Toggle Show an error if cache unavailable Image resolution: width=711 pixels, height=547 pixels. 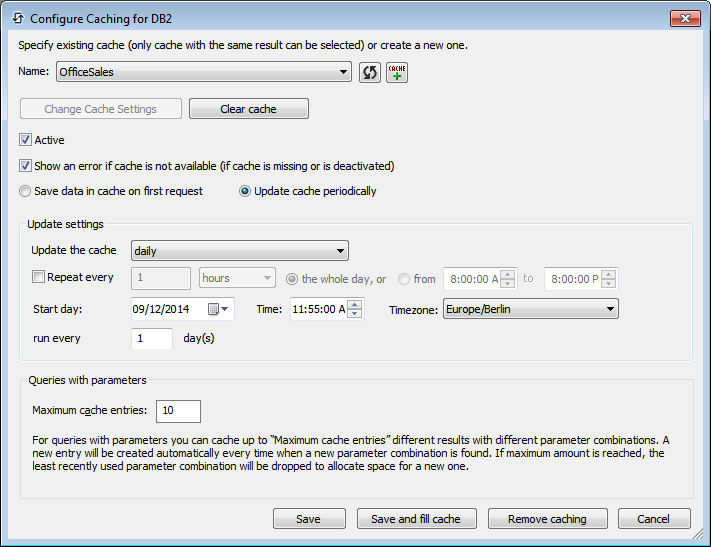[x=26, y=166]
